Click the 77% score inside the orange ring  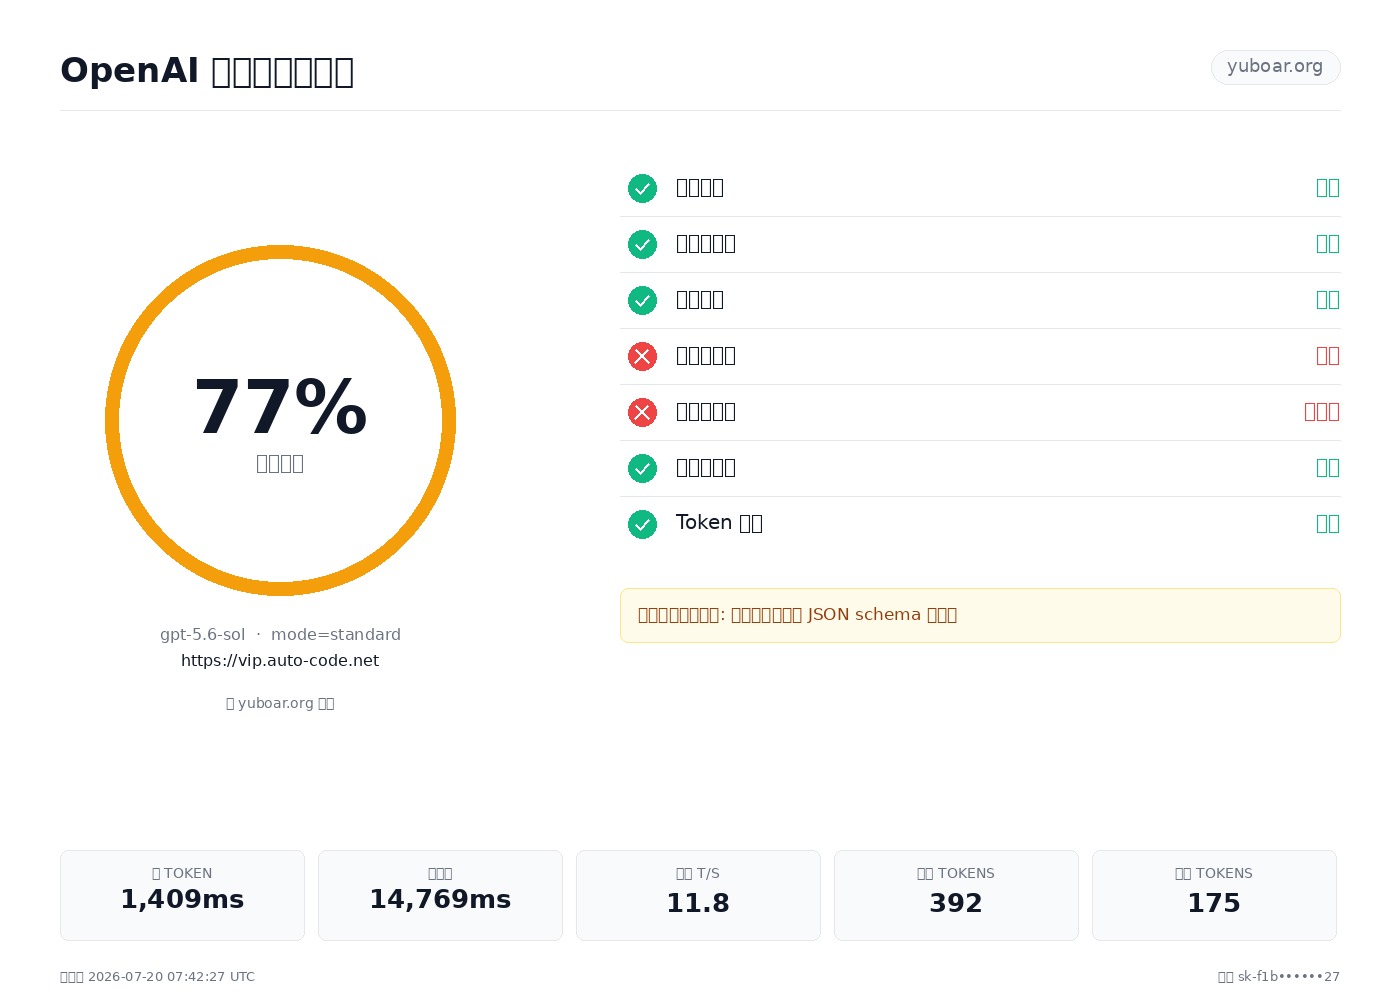click(280, 408)
